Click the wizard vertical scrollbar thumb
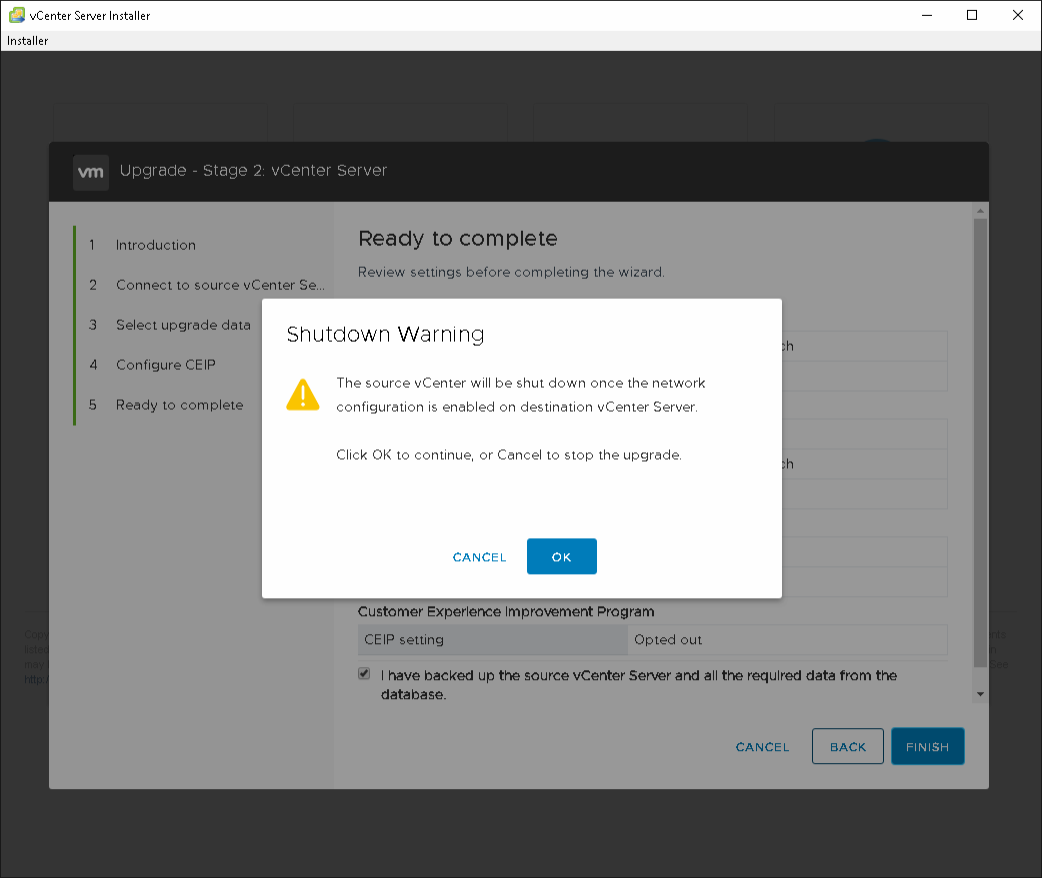The width and height of the screenshot is (1042, 878). coord(980,440)
